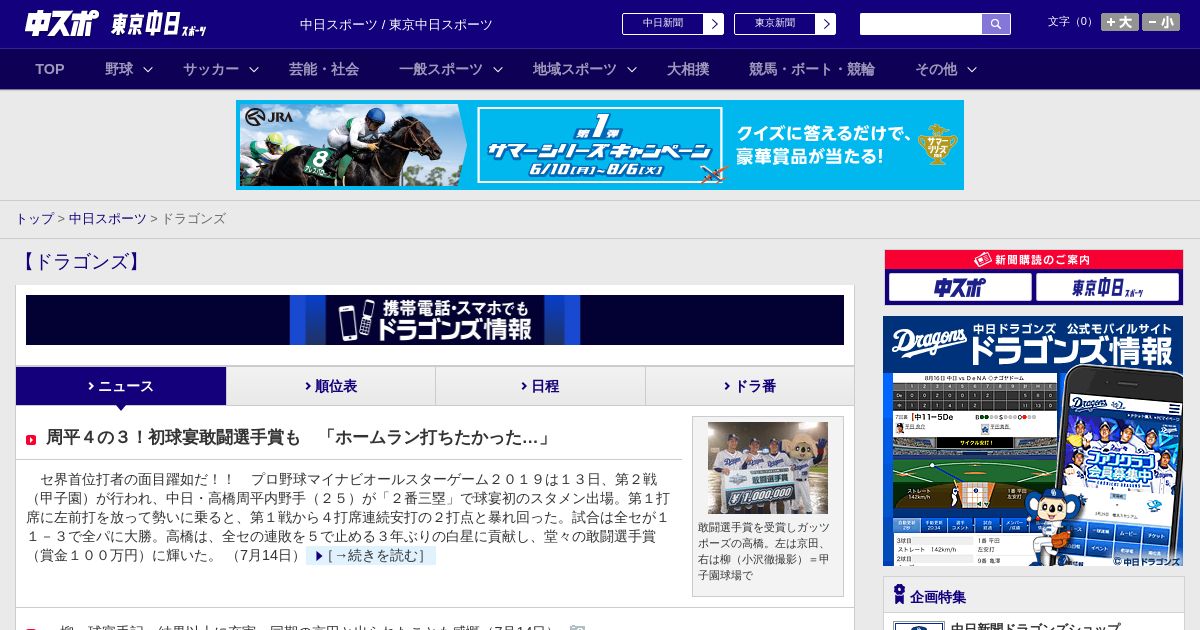Switch to the 日程 tab
The image size is (1200, 630).
click(540, 386)
